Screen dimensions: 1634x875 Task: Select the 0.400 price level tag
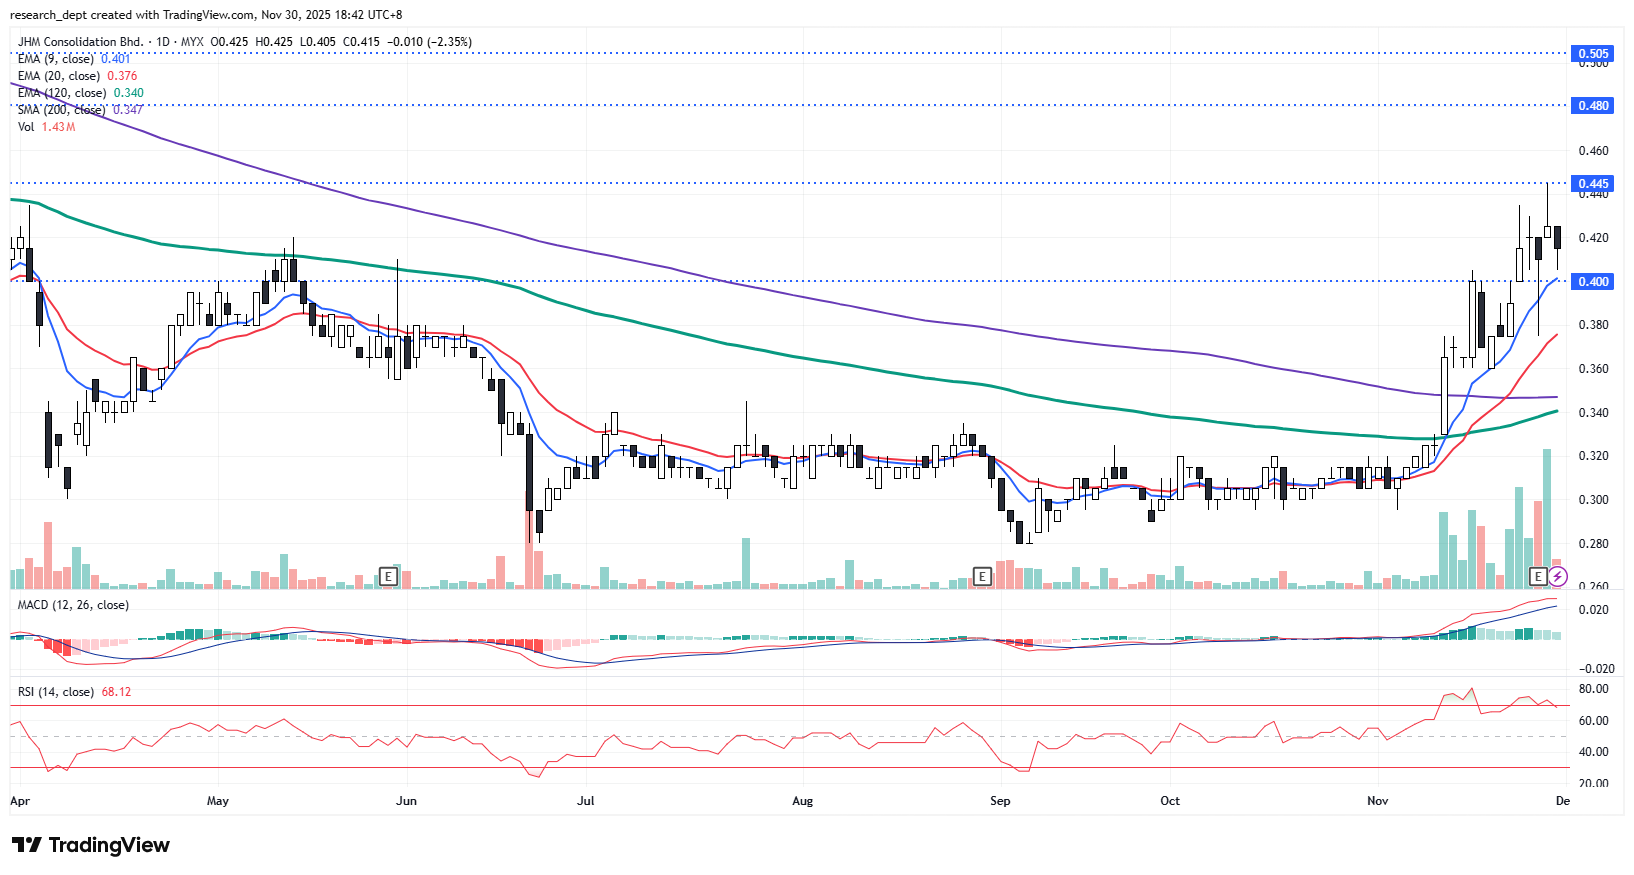[x=1592, y=281]
